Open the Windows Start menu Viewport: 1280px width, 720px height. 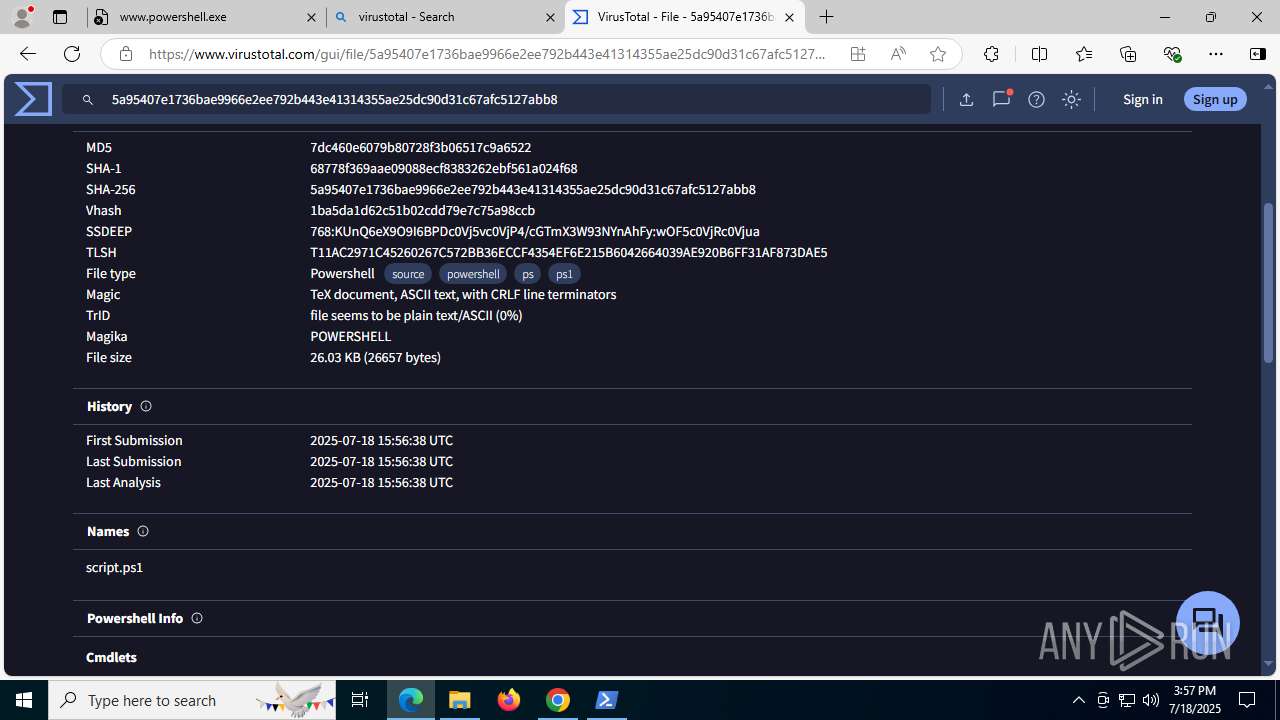click(x=24, y=700)
